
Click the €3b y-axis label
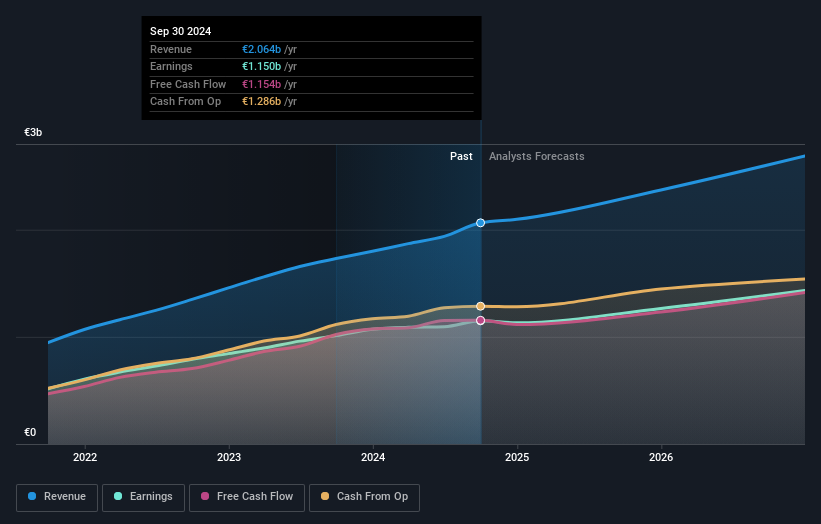click(x=33, y=132)
